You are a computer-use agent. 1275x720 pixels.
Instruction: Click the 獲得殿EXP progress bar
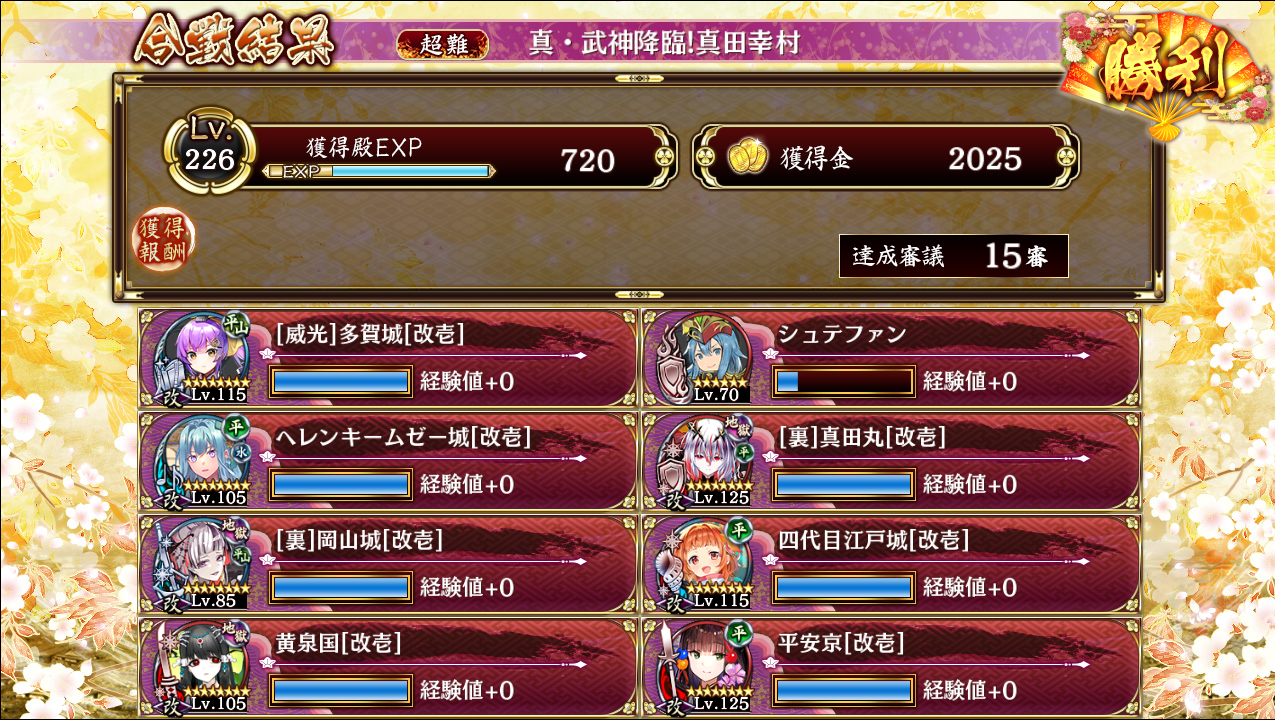pos(379,171)
